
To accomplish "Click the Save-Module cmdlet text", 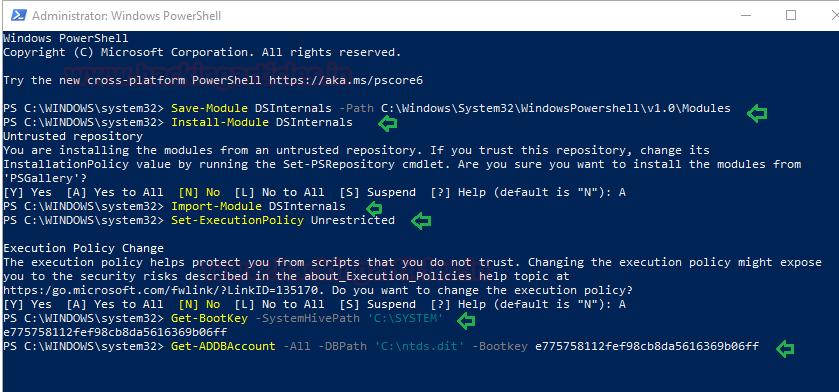I will 209,108.
